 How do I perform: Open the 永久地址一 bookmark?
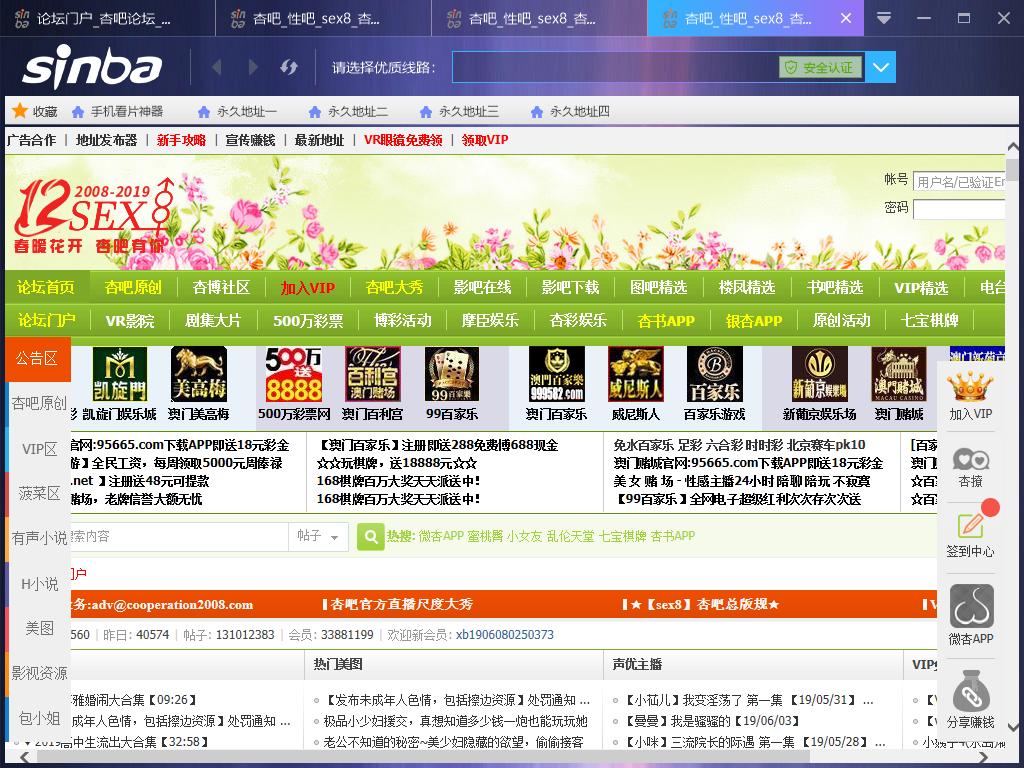(x=238, y=112)
